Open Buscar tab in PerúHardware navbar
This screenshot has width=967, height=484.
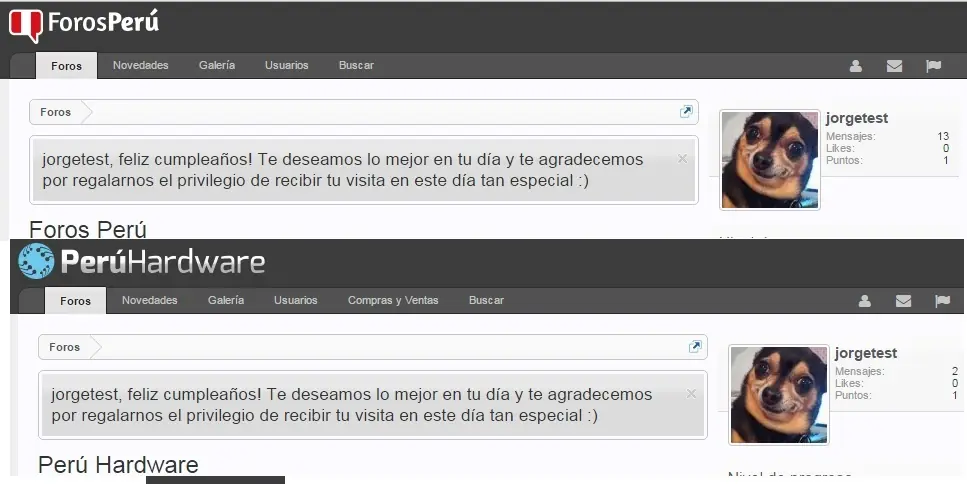click(487, 300)
